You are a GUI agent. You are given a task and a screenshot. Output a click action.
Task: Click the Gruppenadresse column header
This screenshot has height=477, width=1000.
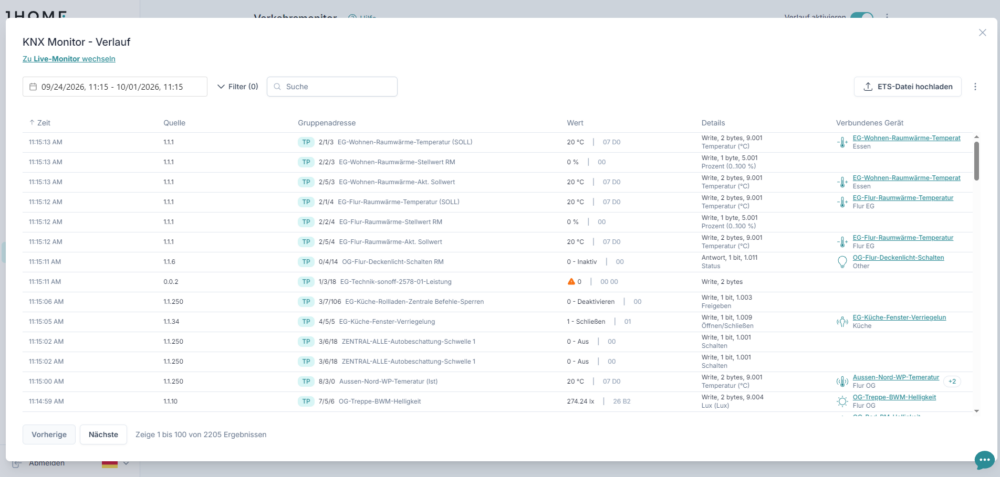click(327, 122)
